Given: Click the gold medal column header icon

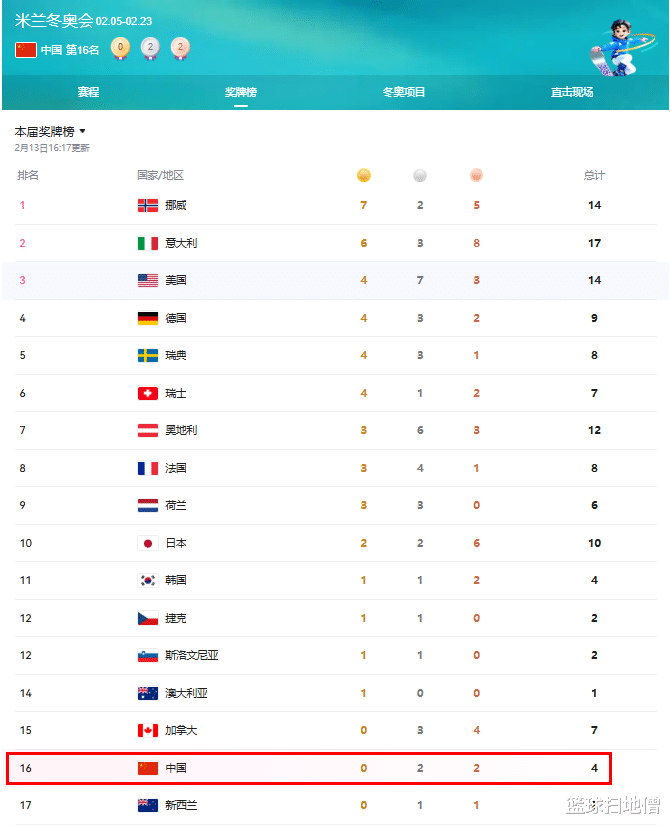Looking at the screenshot, I should click(364, 176).
